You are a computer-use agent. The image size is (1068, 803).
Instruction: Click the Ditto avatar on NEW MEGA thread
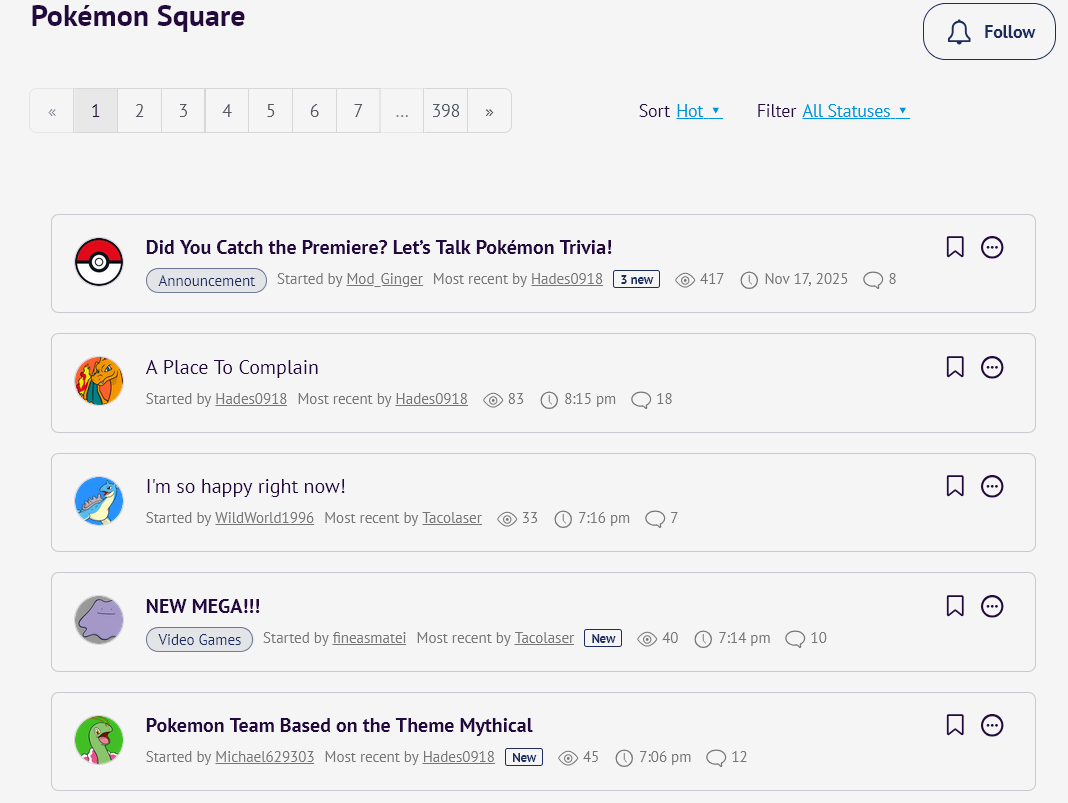(x=99, y=620)
